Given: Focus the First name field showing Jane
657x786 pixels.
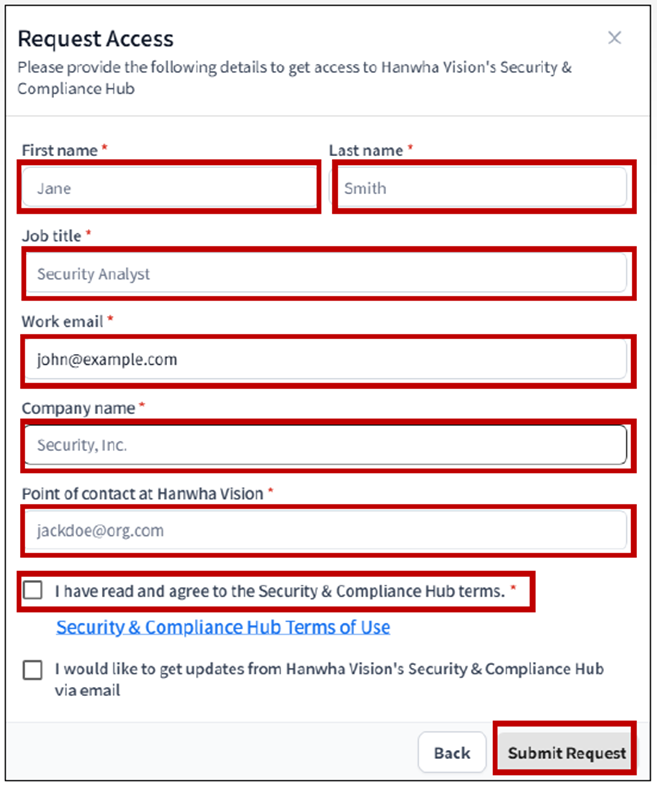Looking at the screenshot, I should tap(169, 187).
